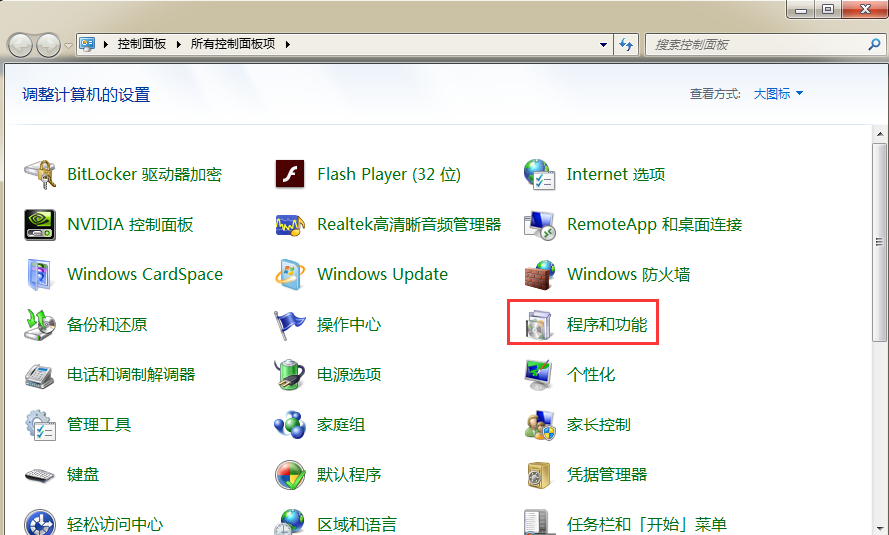Click the Flash Player red icon
The width and height of the screenshot is (889, 535).
pos(290,174)
